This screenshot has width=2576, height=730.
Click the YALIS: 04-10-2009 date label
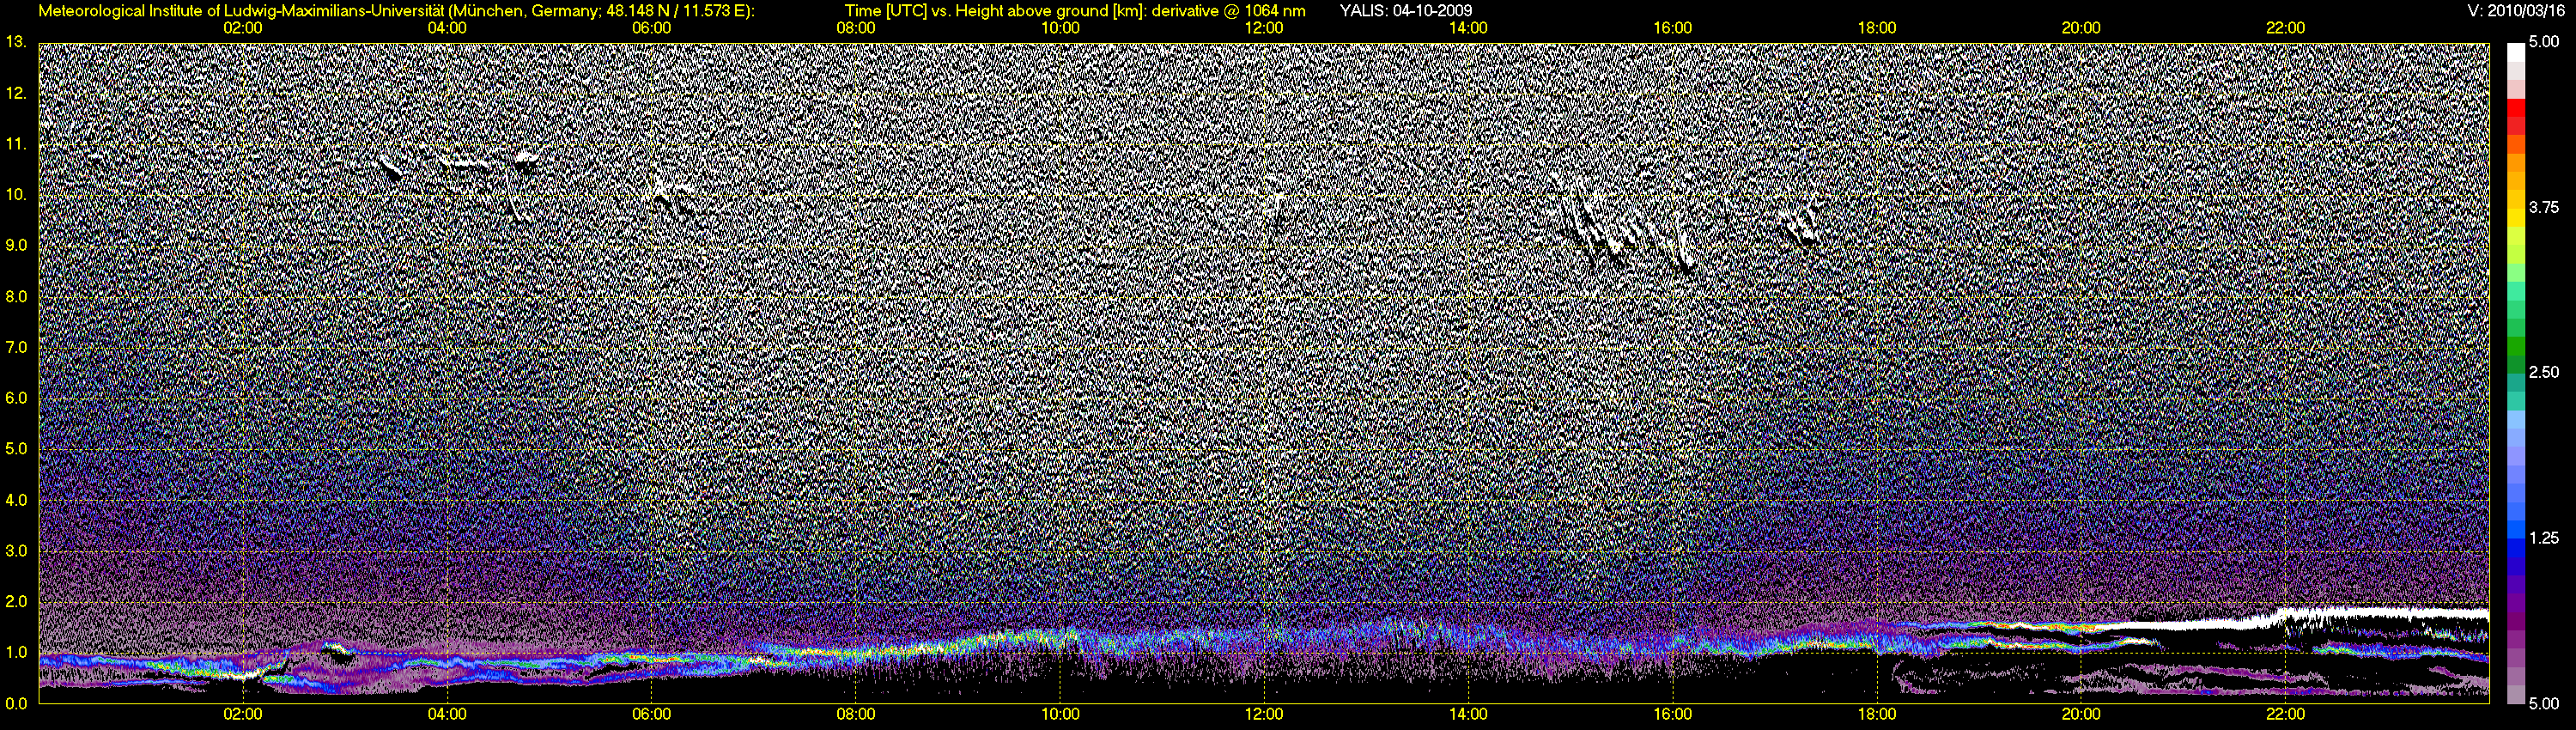pos(1406,10)
